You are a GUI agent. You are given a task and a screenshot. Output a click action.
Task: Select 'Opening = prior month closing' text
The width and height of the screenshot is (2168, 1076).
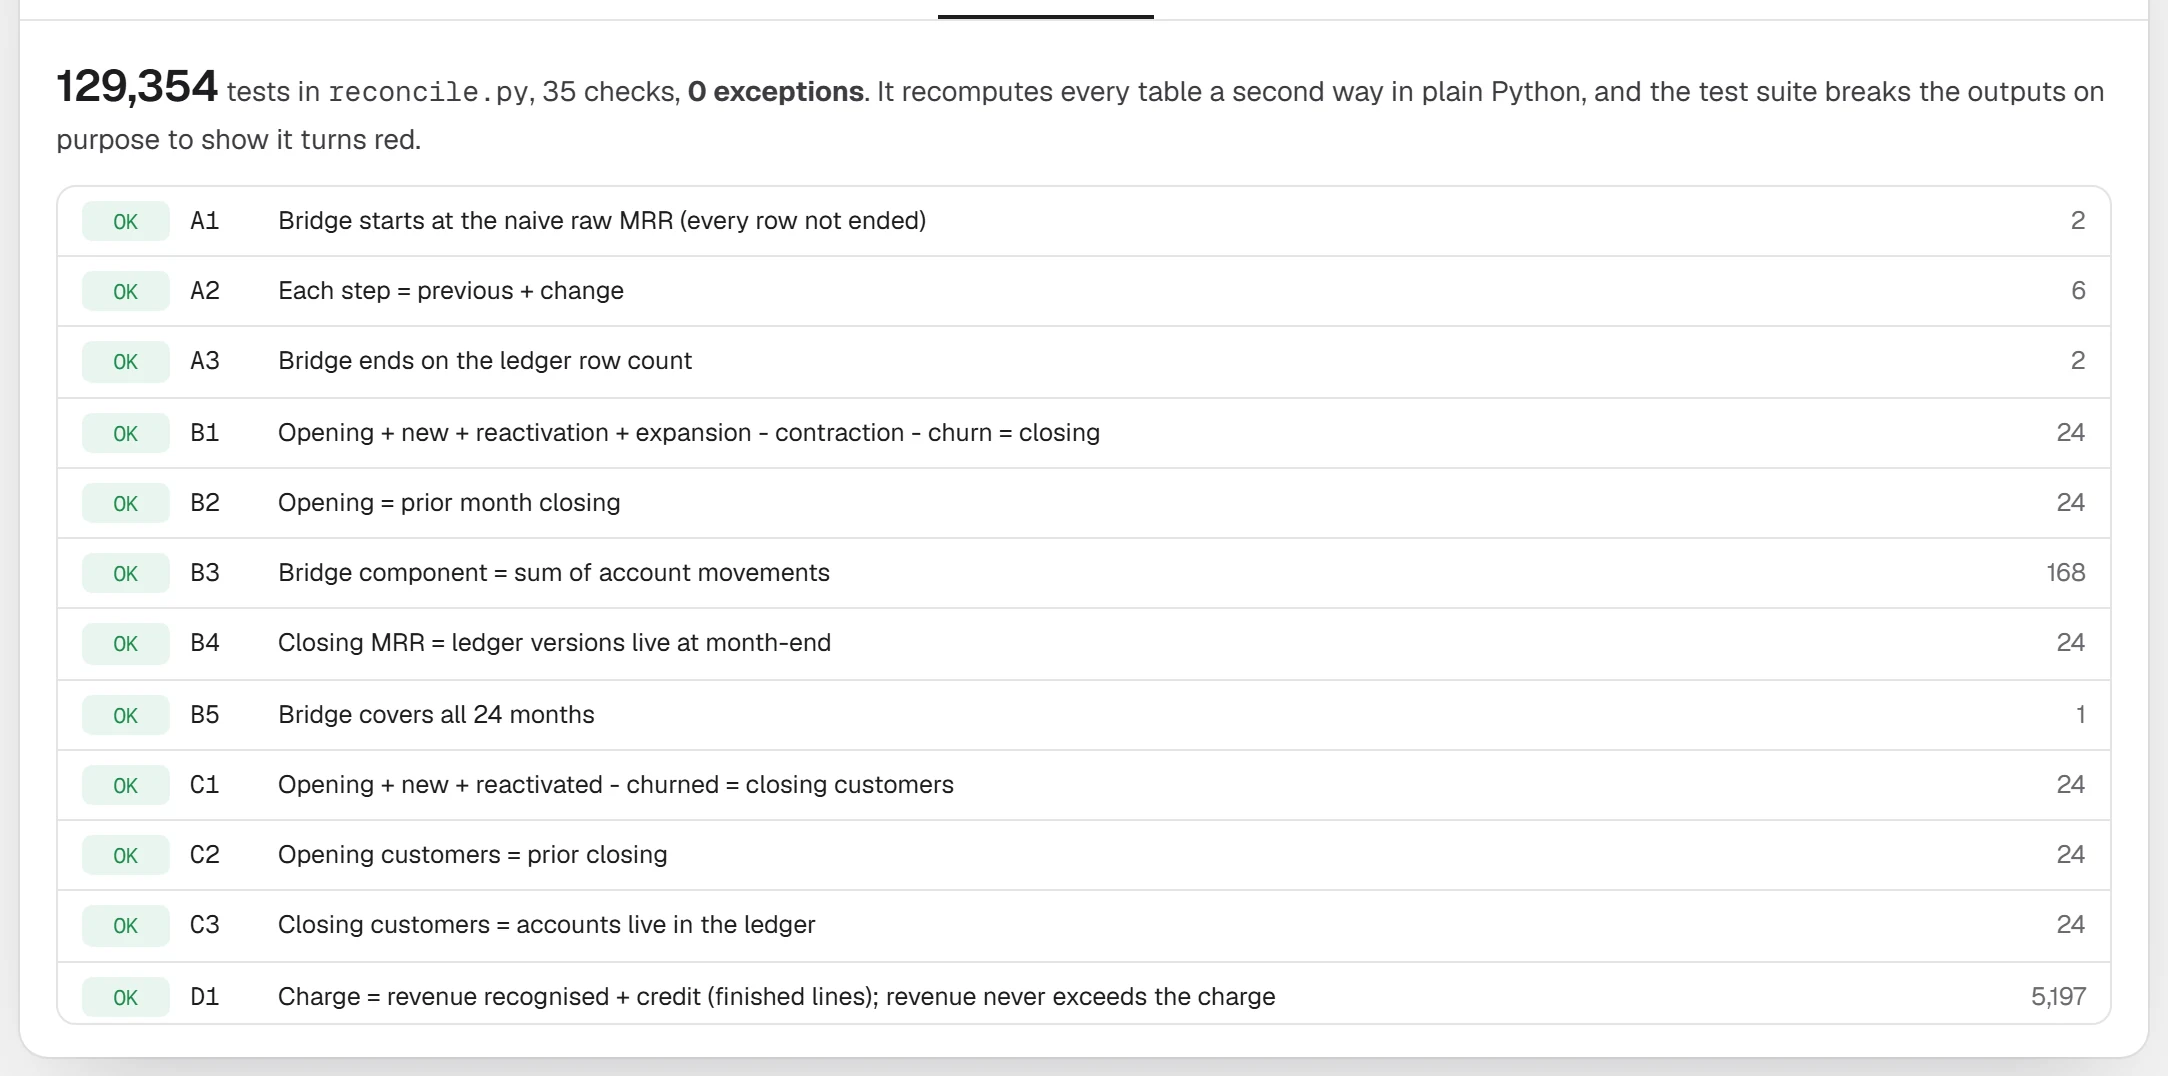click(x=449, y=503)
